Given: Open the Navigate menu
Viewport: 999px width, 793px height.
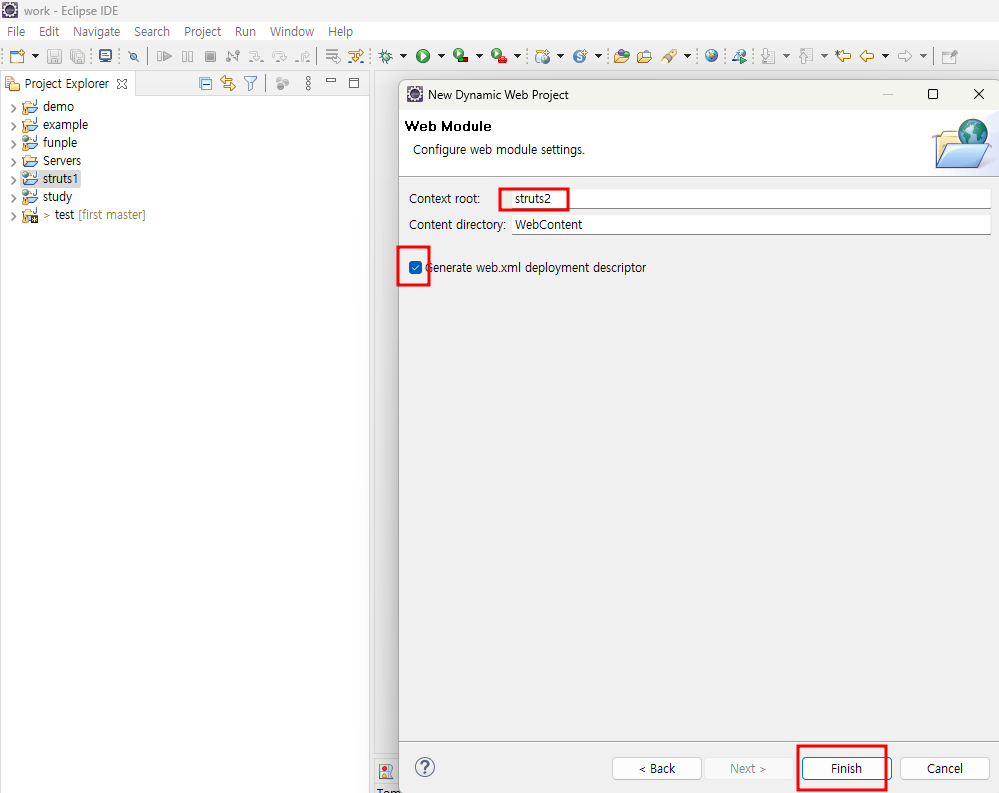Looking at the screenshot, I should pyautogui.click(x=96, y=31).
